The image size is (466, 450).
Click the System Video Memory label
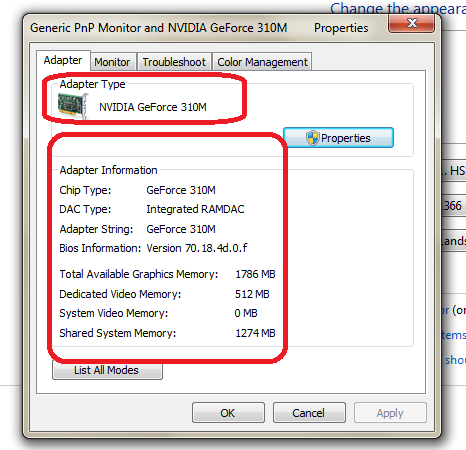(x=114, y=313)
